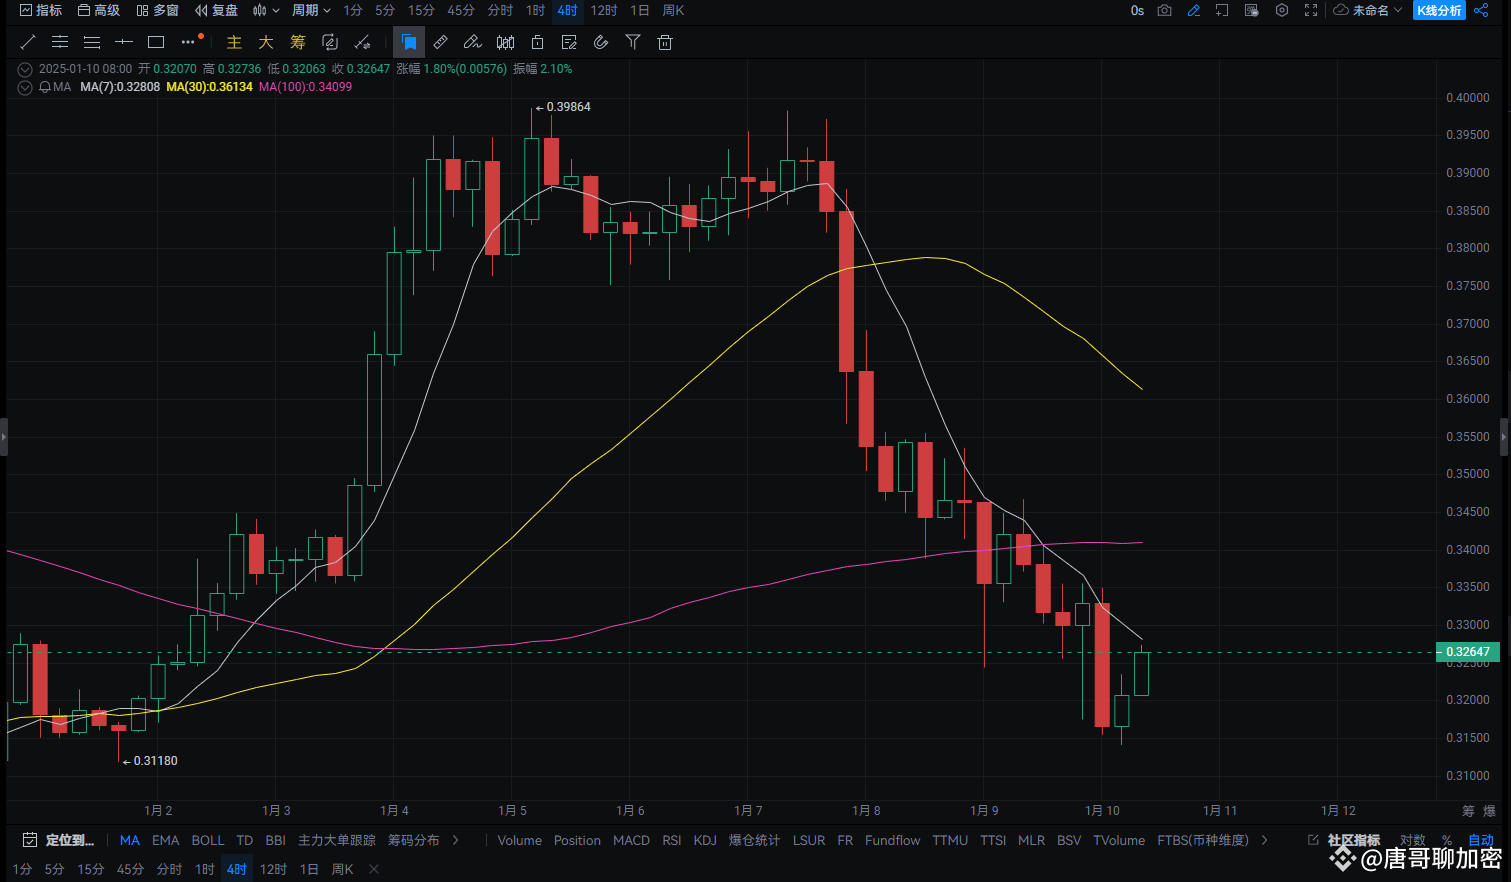Screen dimensions: 1511x882
Task: Open the K线分析 button
Action: (x=1439, y=10)
